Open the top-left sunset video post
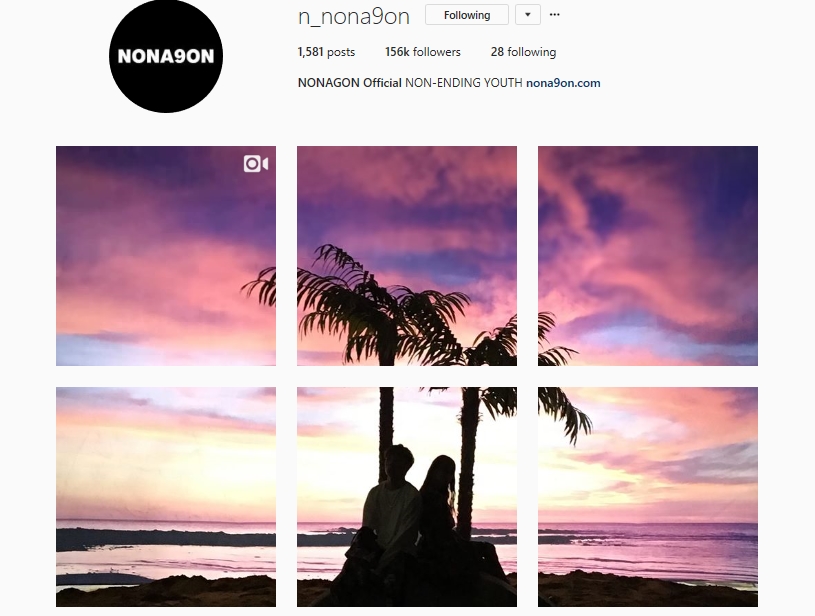Viewport: 815px width, 616px height. point(166,256)
